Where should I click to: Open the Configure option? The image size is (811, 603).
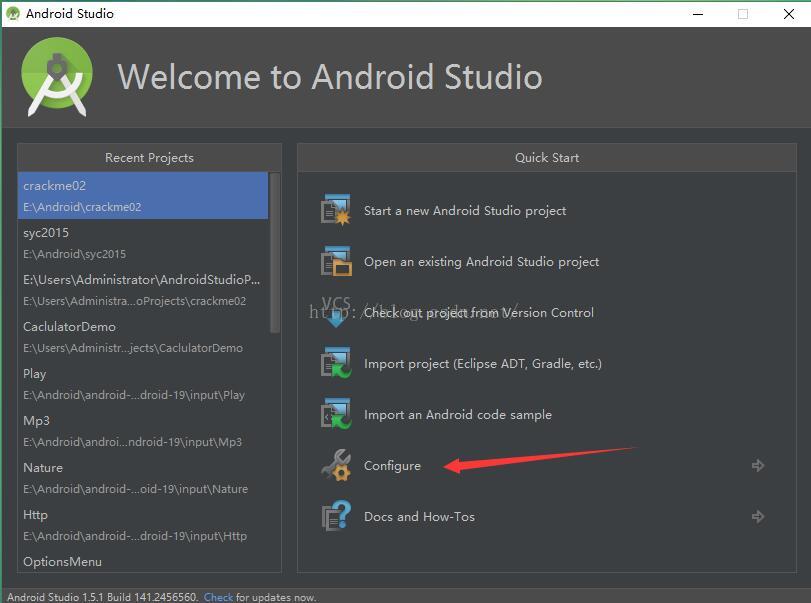[x=392, y=465]
